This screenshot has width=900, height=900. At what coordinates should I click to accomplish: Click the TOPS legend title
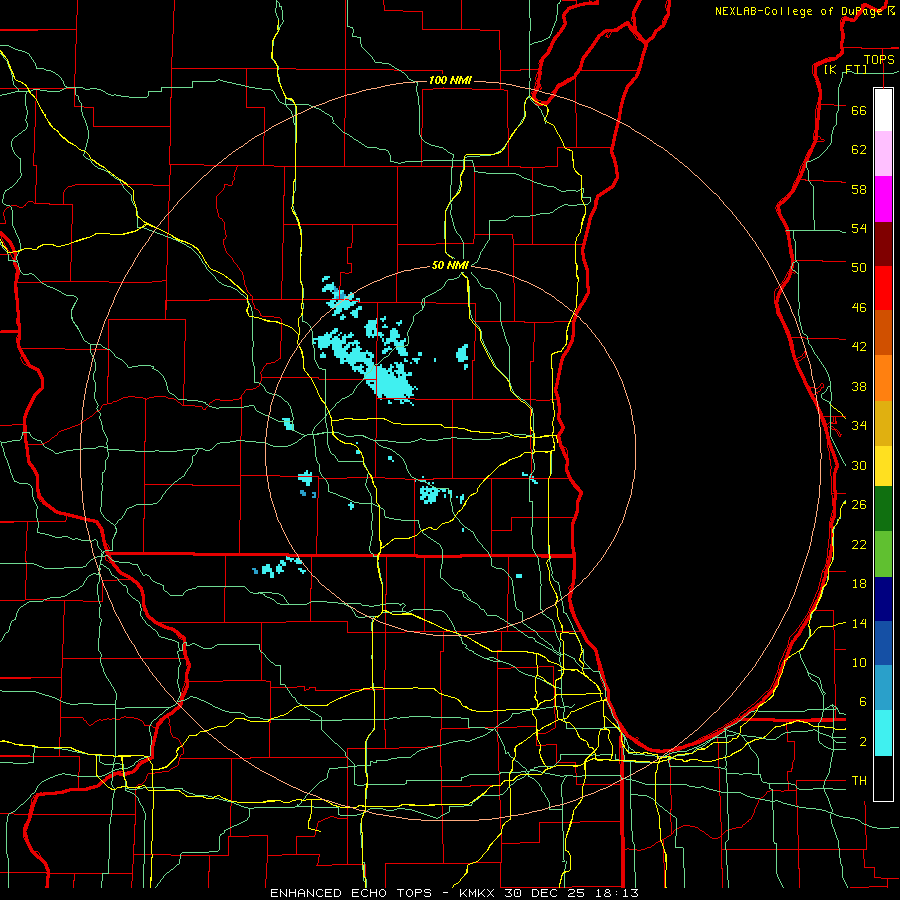pyautogui.click(x=879, y=60)
